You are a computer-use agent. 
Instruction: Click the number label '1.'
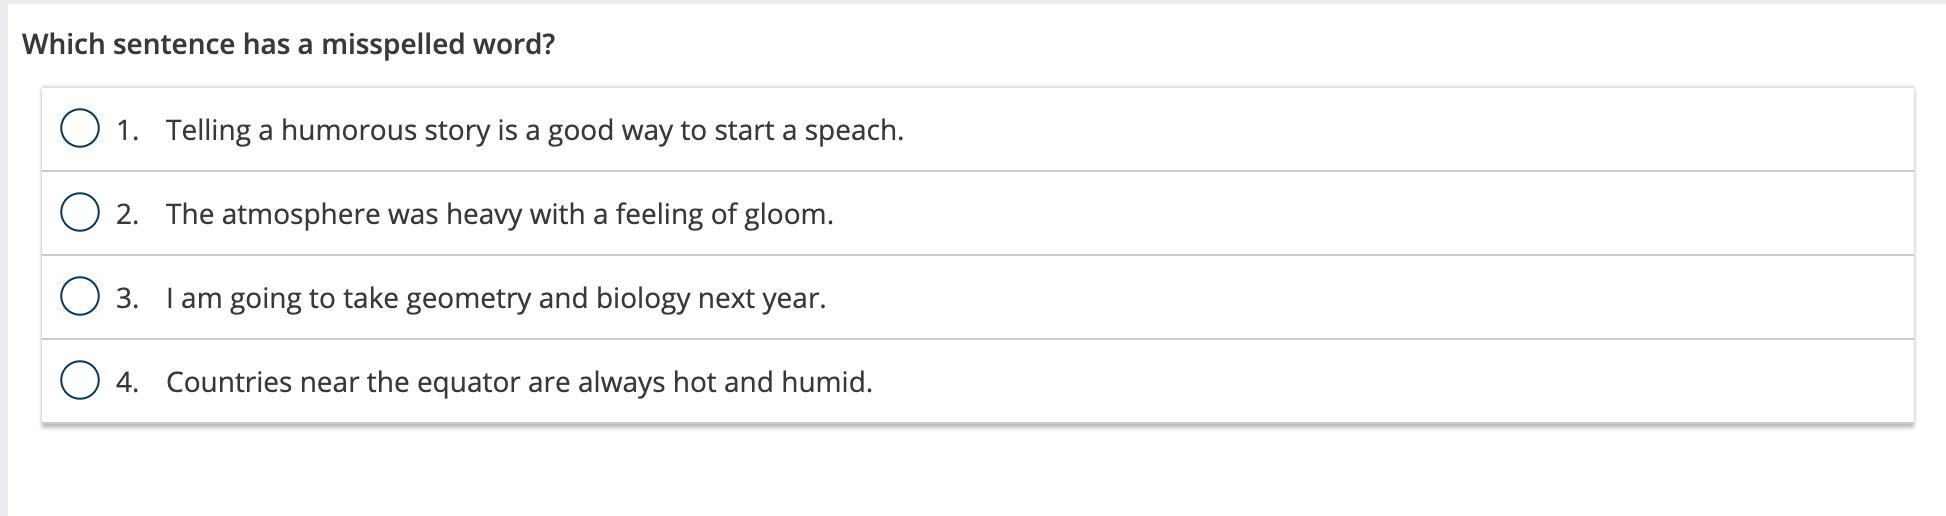pos(127,130)
